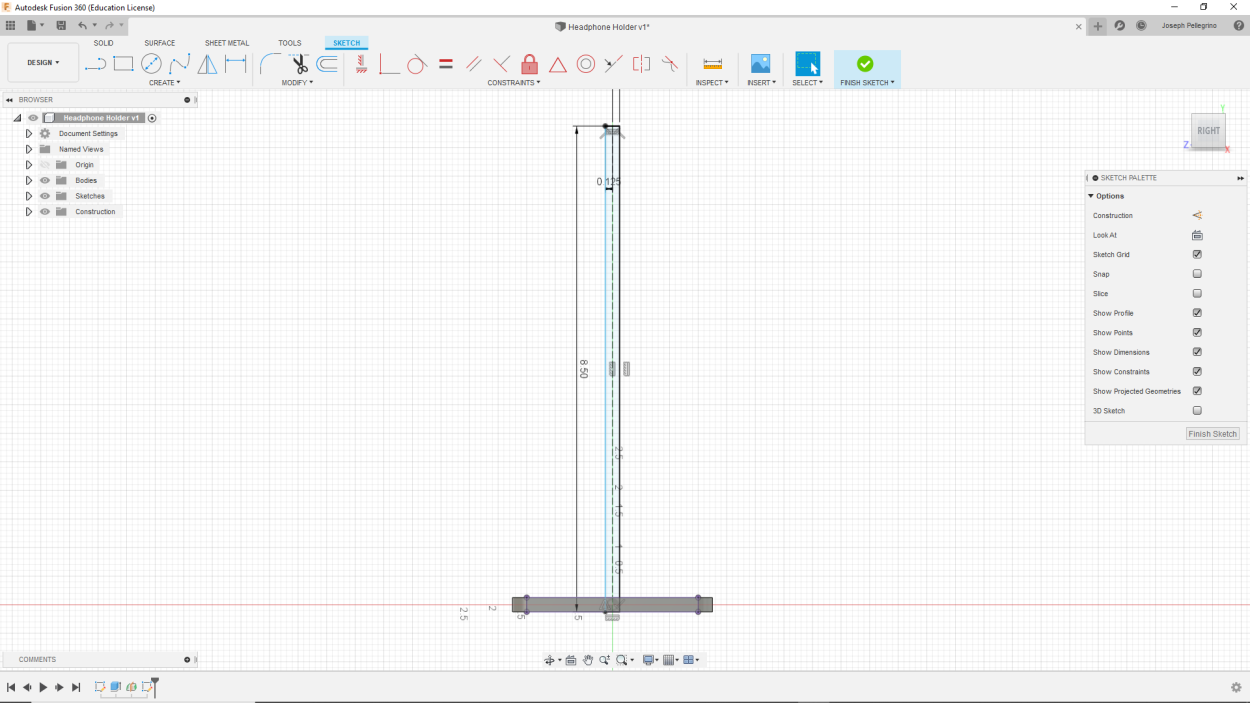
Task: Open the CREATE dropdown menu
Action: tap(165, 83)
